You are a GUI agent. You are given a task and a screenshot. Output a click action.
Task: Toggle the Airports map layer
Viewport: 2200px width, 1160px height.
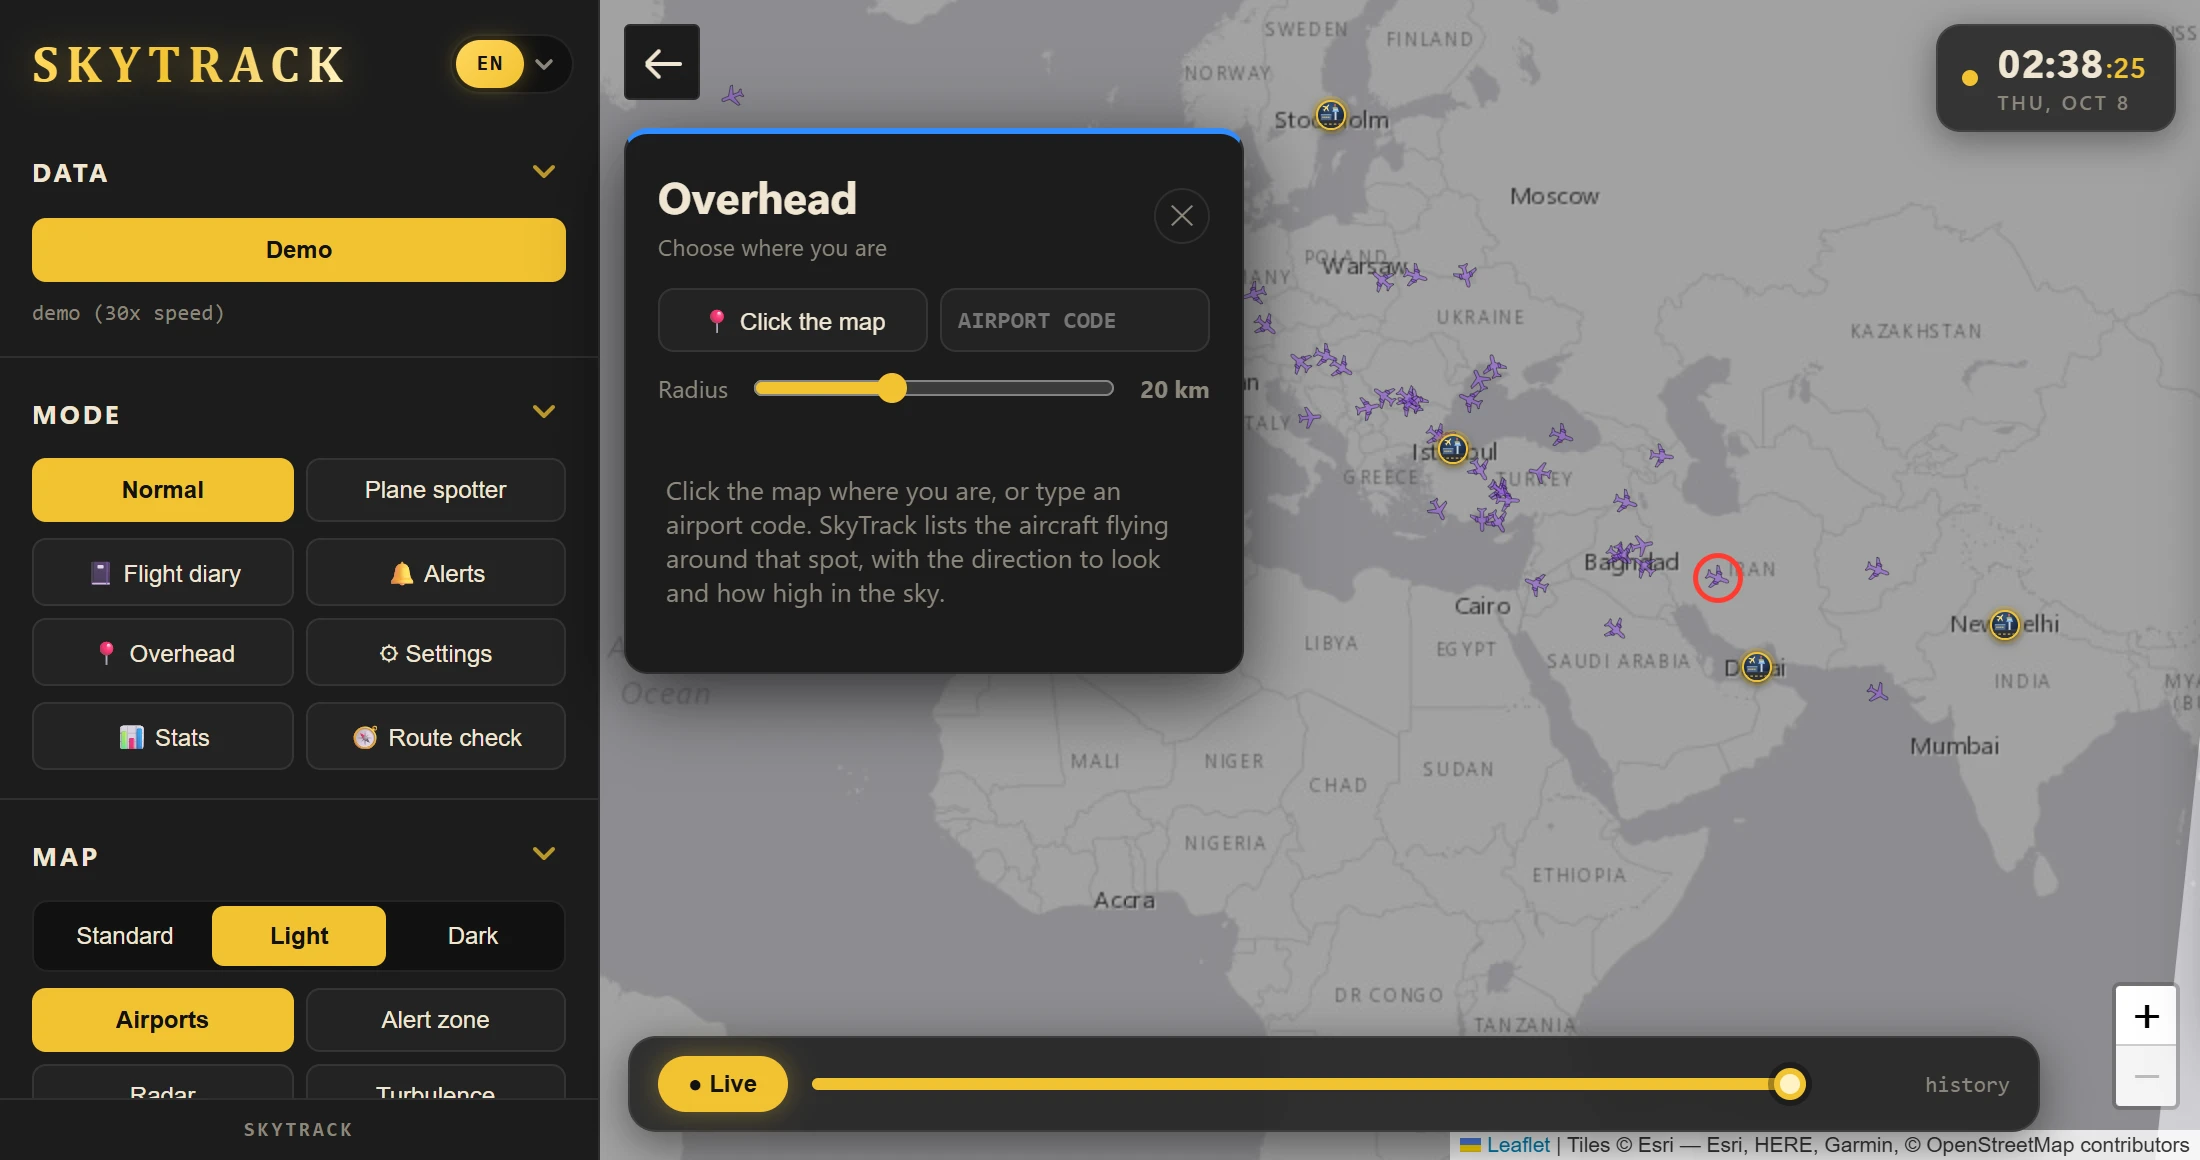coord(163,1020)
